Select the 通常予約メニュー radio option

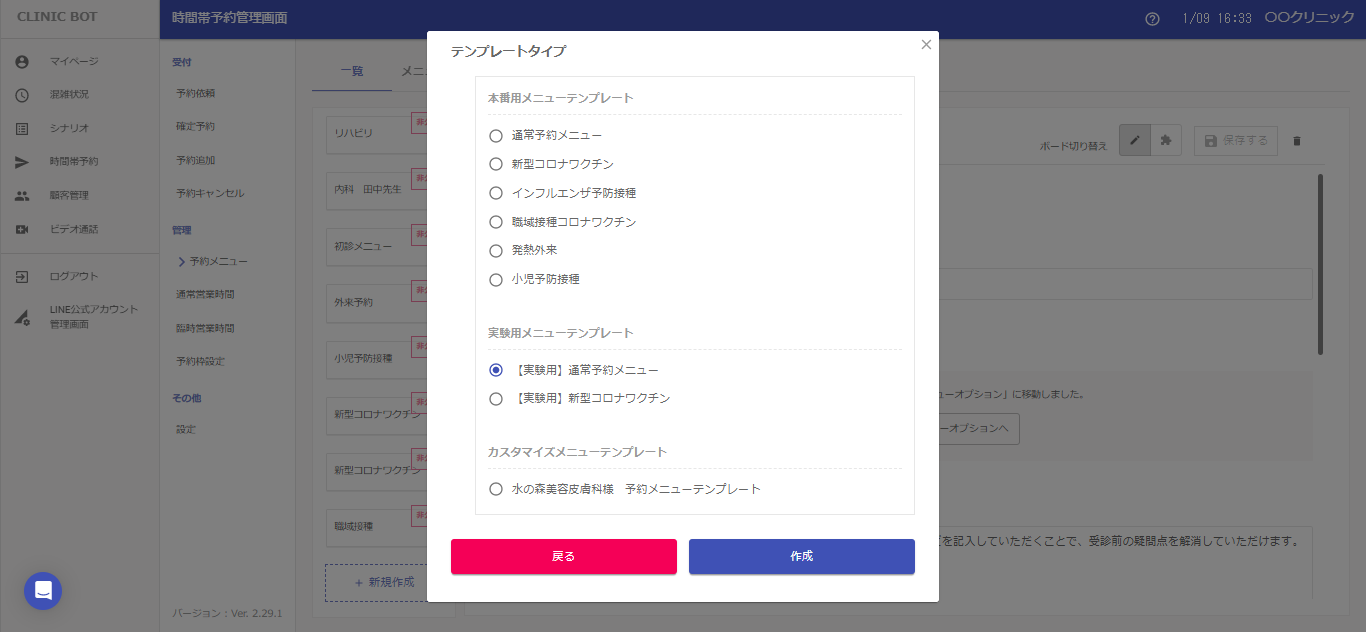496,135
